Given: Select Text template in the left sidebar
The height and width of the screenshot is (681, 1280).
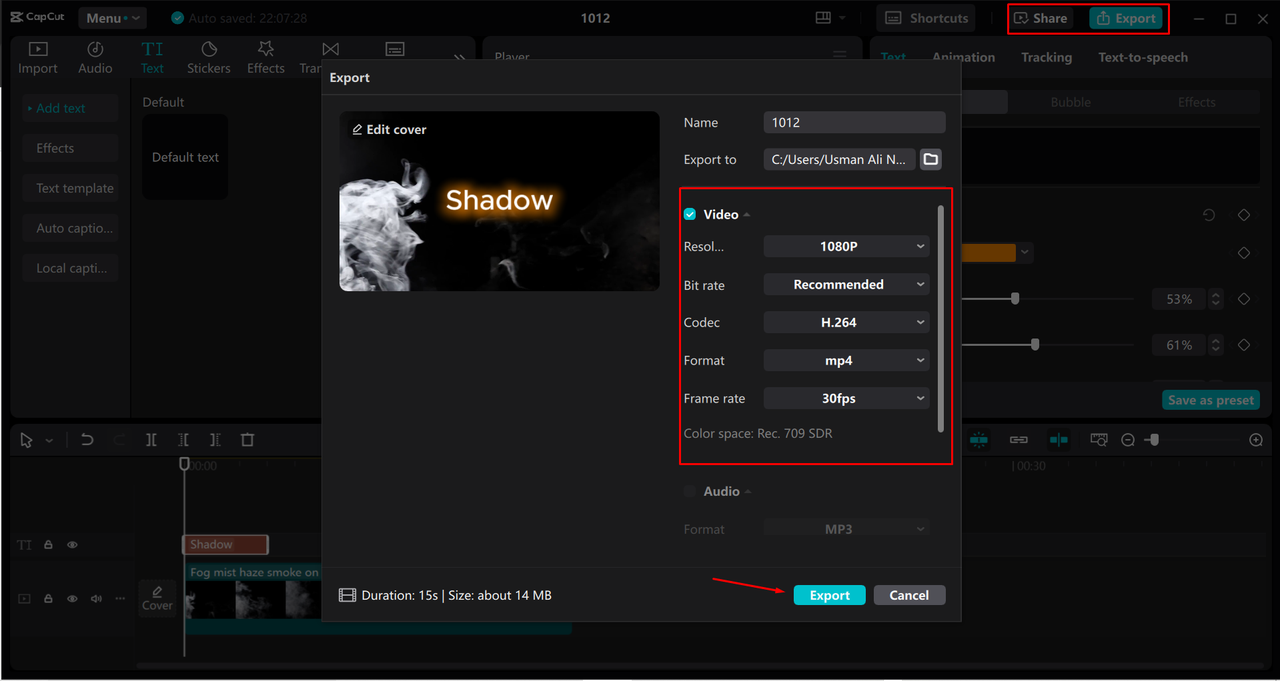Looking at the screenshot, I should click(x=71, y=188).
